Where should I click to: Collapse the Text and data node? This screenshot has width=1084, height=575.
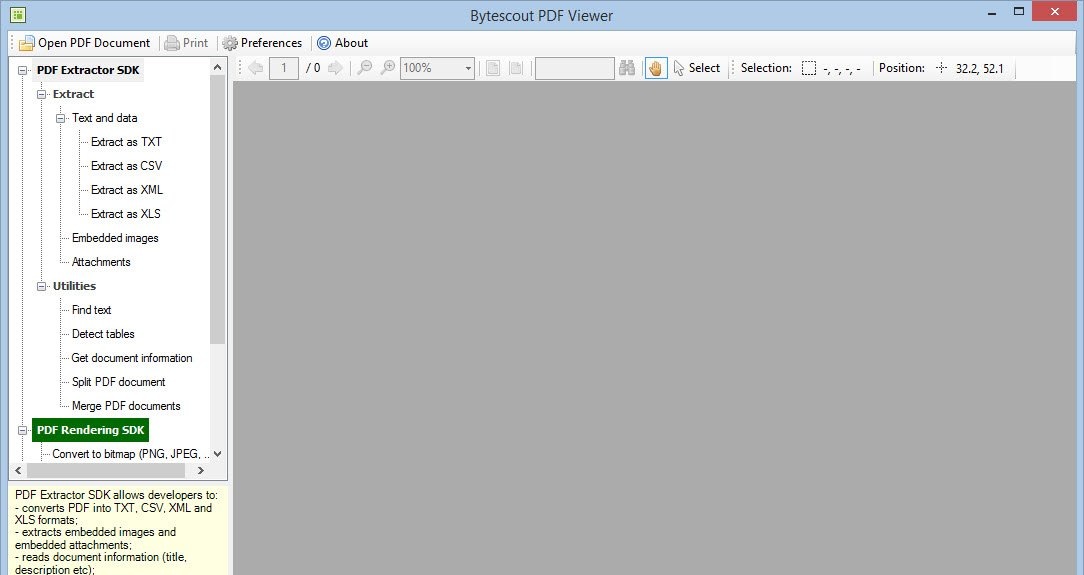point(61,118)
